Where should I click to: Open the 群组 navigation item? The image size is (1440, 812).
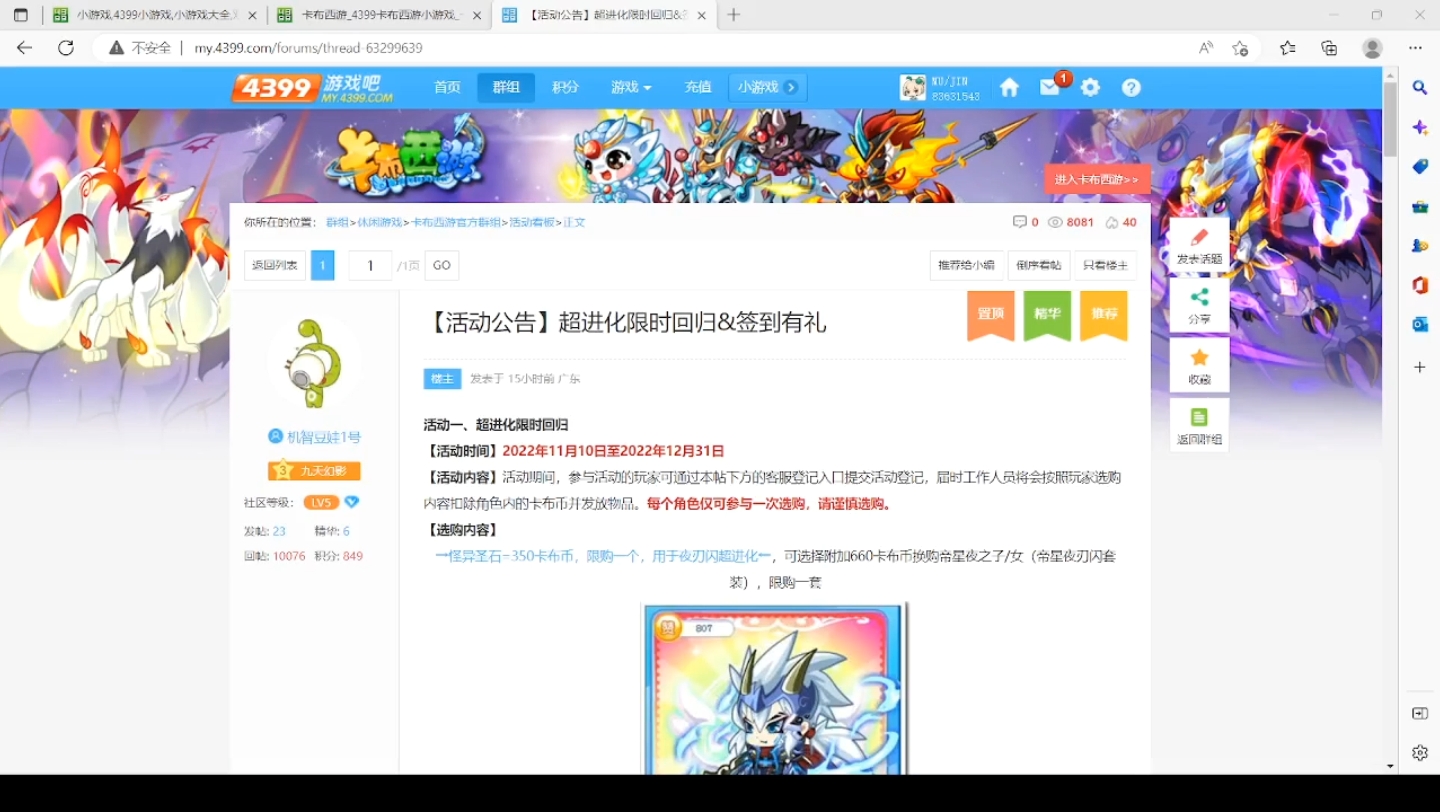(x=506, y=88)
